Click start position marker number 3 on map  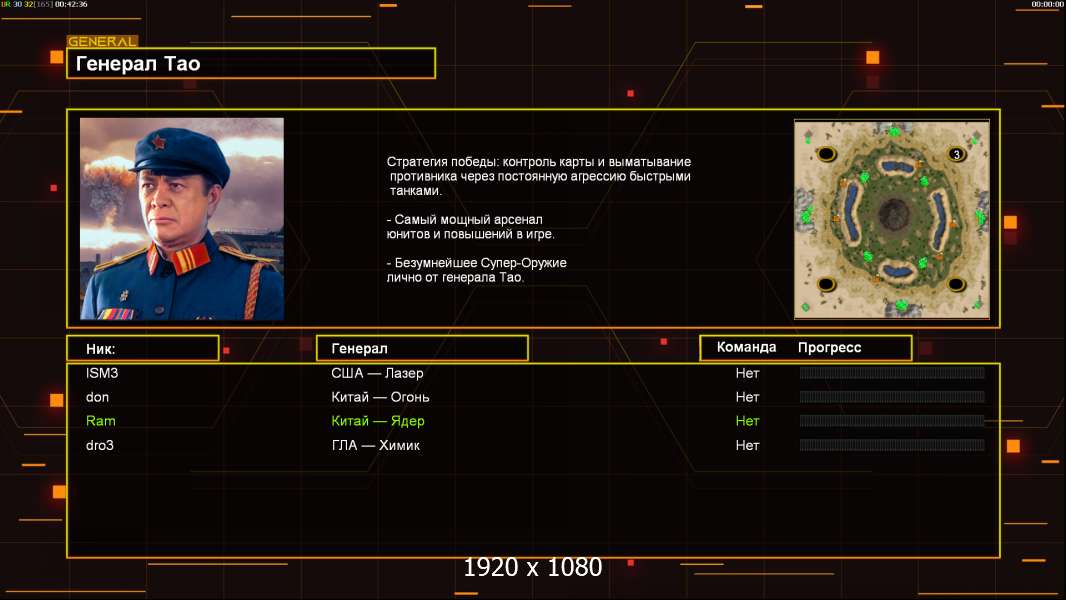click(x=957, y=154)
